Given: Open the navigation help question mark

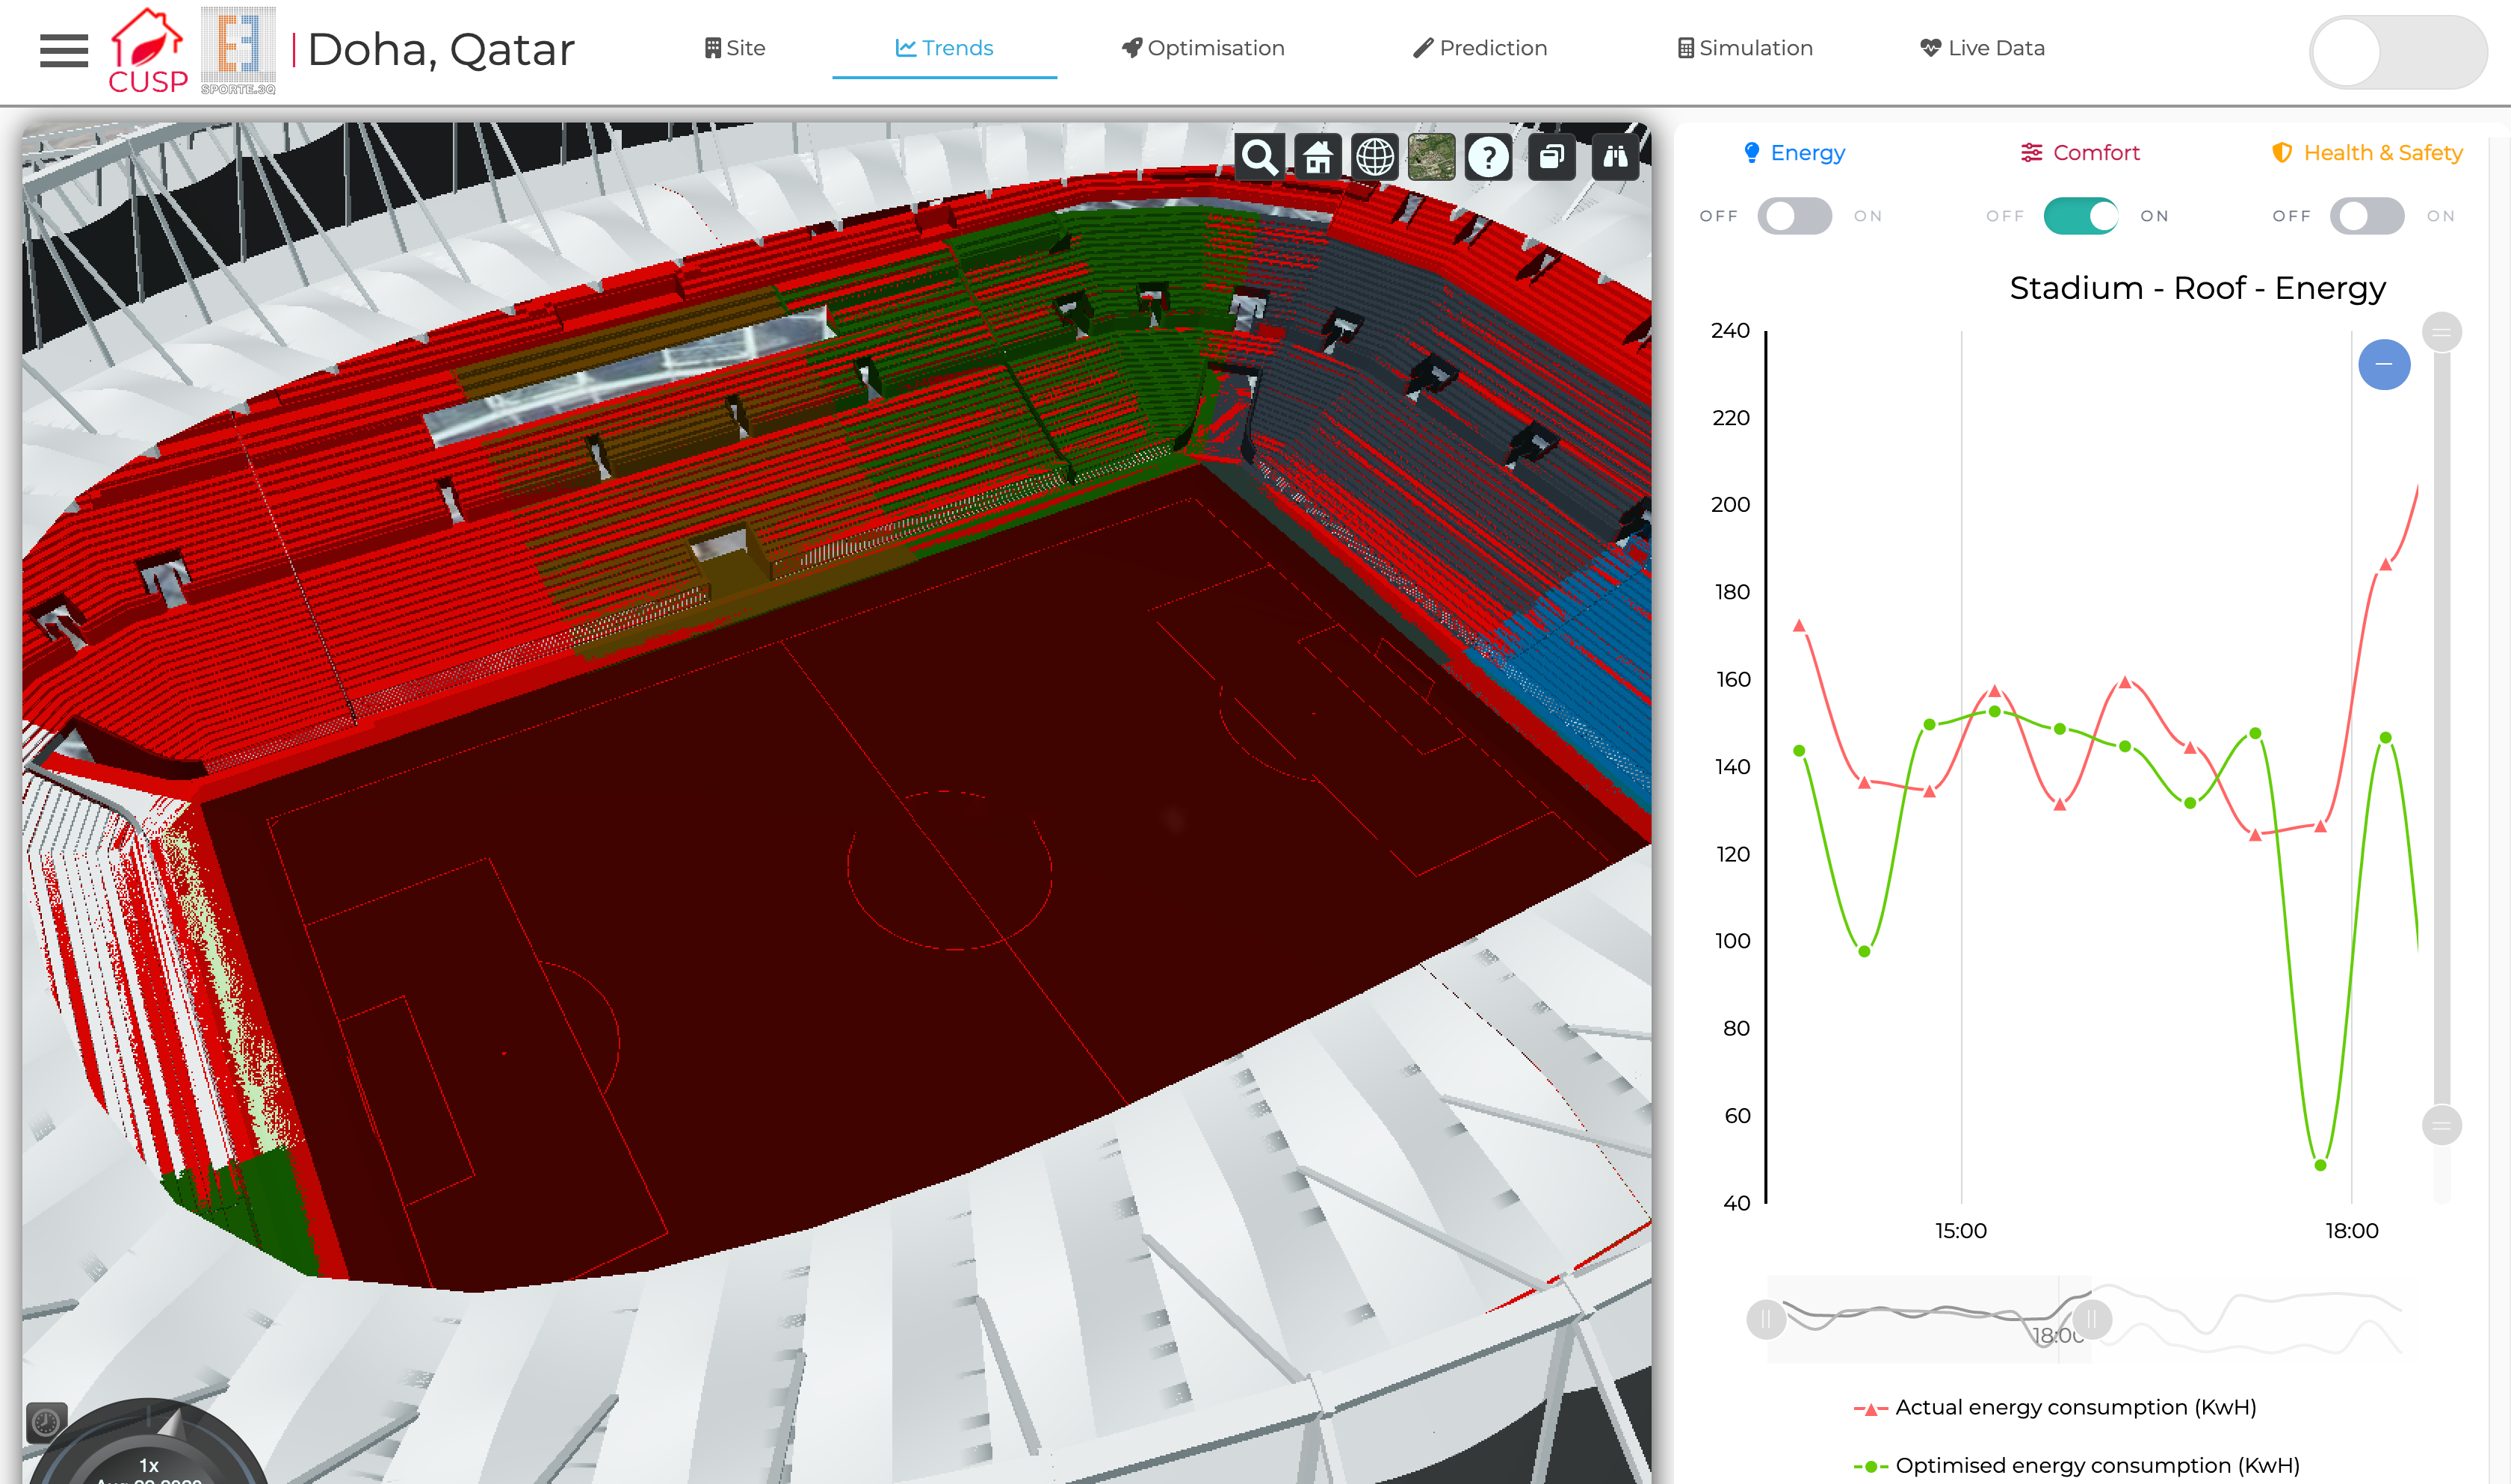Looking at the screenshot, I should tap(1489, 157).
